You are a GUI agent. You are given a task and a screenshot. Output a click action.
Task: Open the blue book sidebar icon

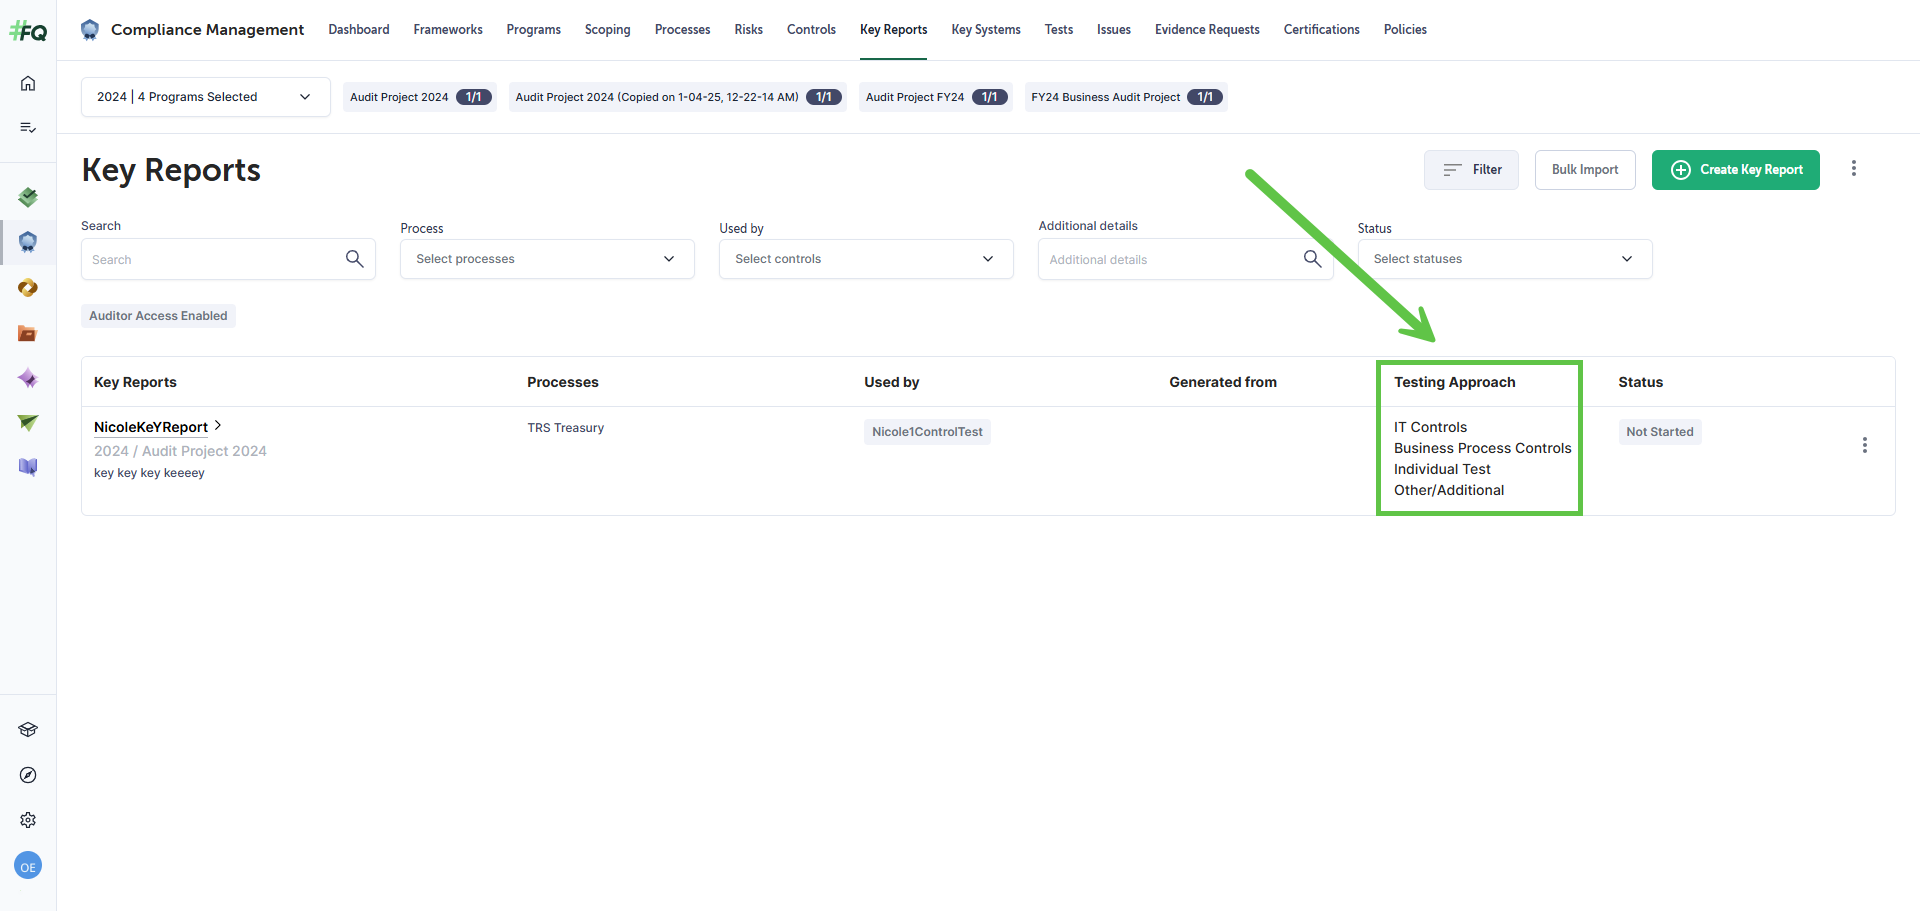click(28, 467)
